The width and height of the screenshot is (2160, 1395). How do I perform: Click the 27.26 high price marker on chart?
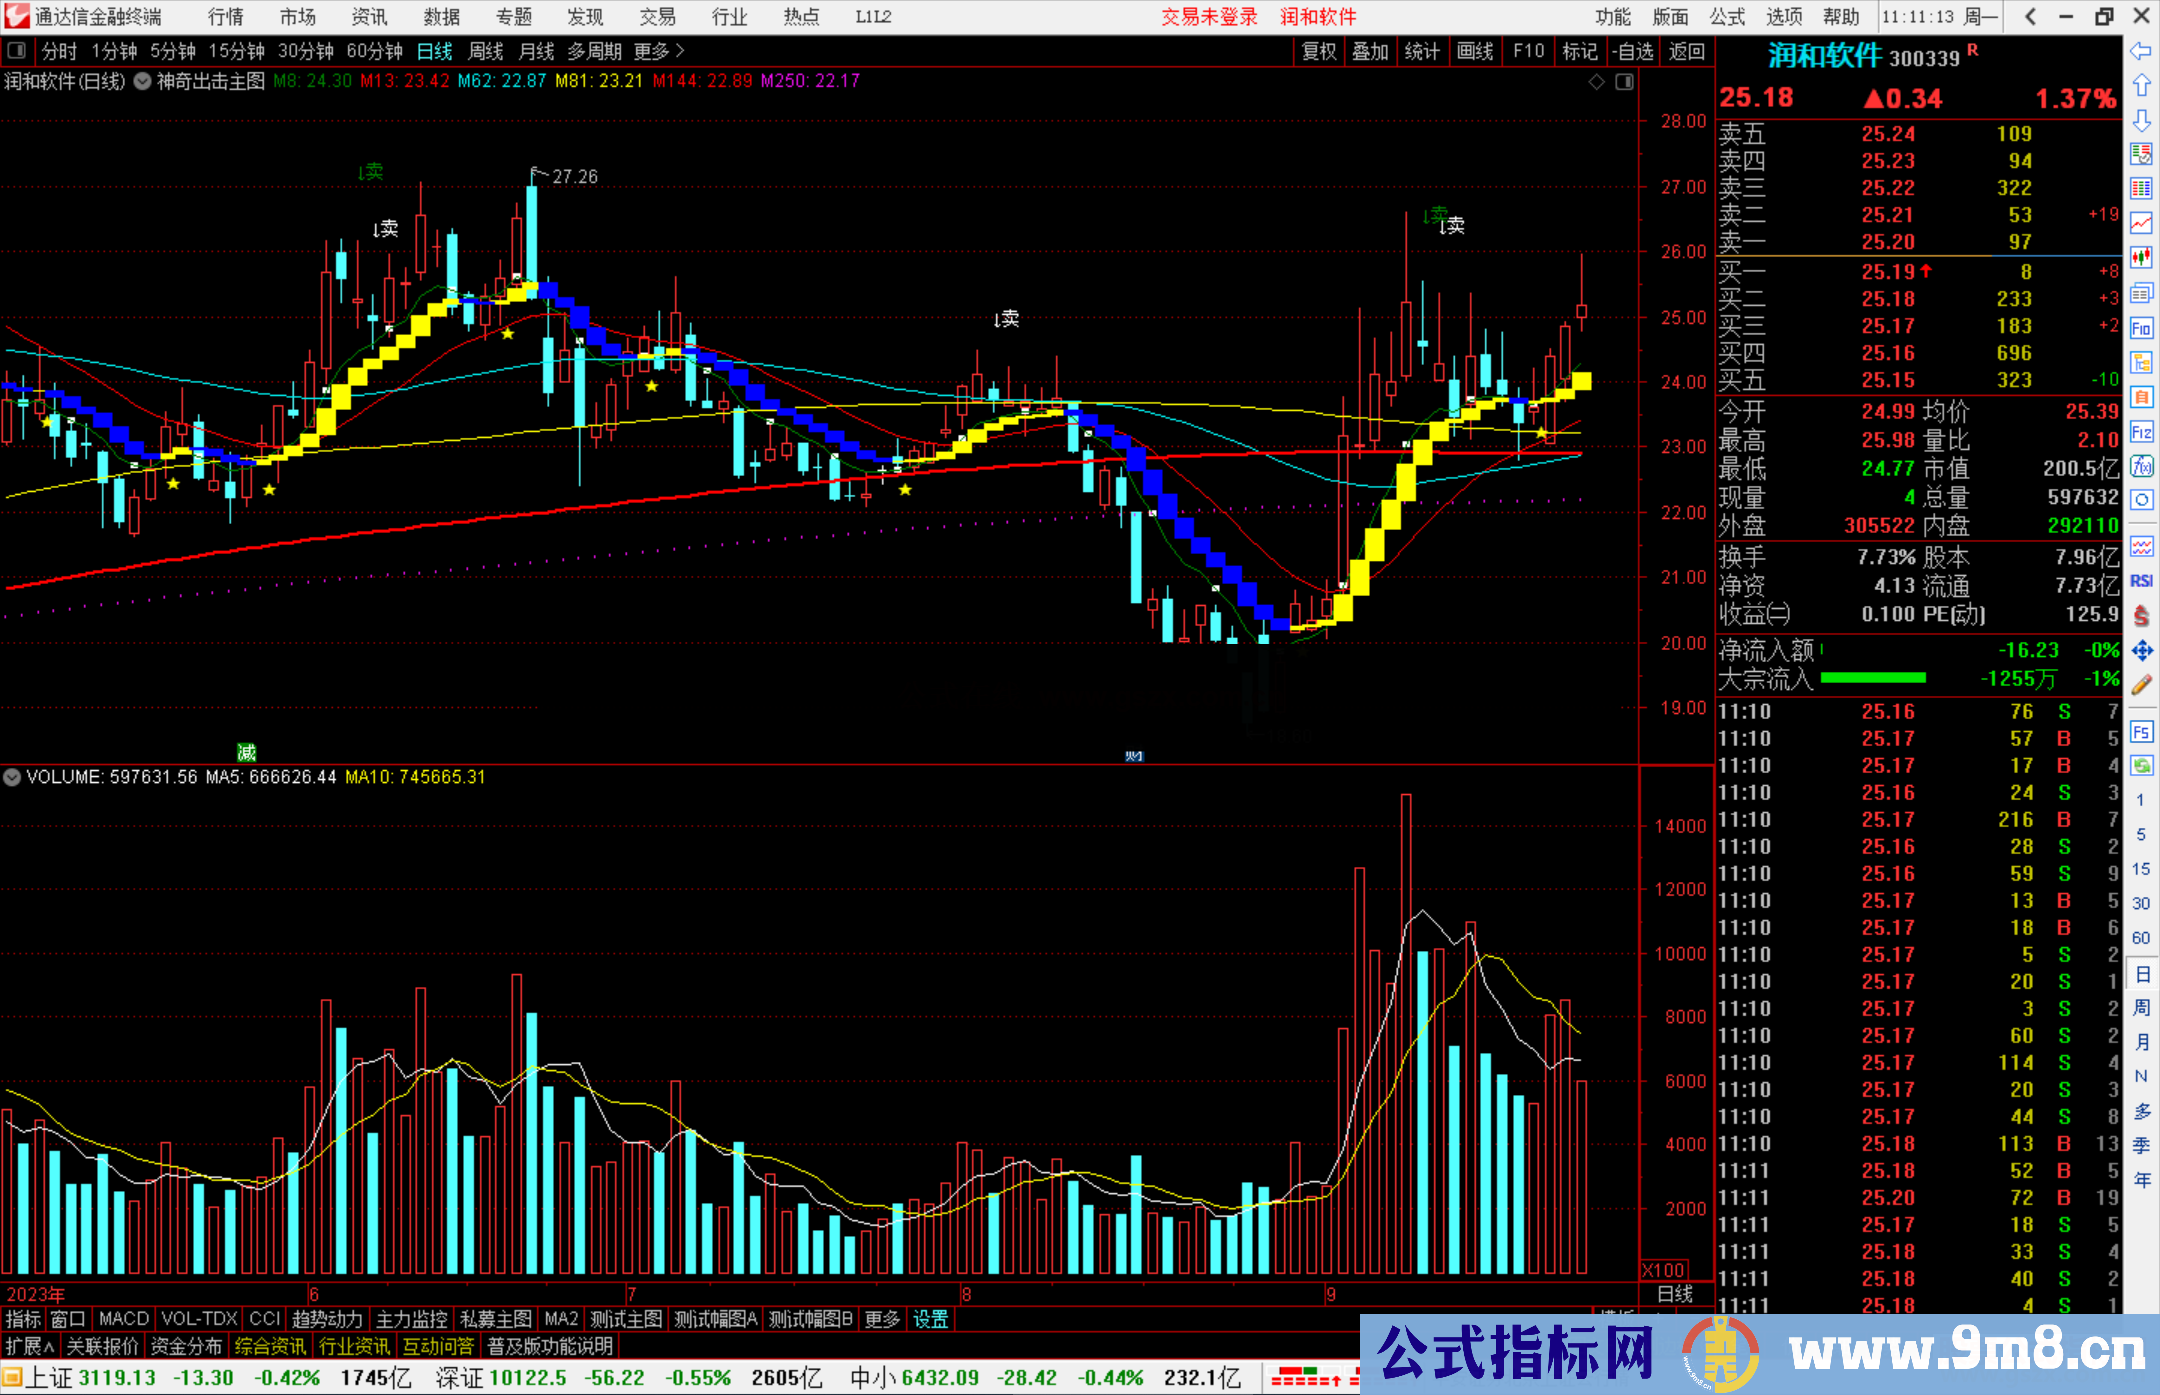(574, 177)
